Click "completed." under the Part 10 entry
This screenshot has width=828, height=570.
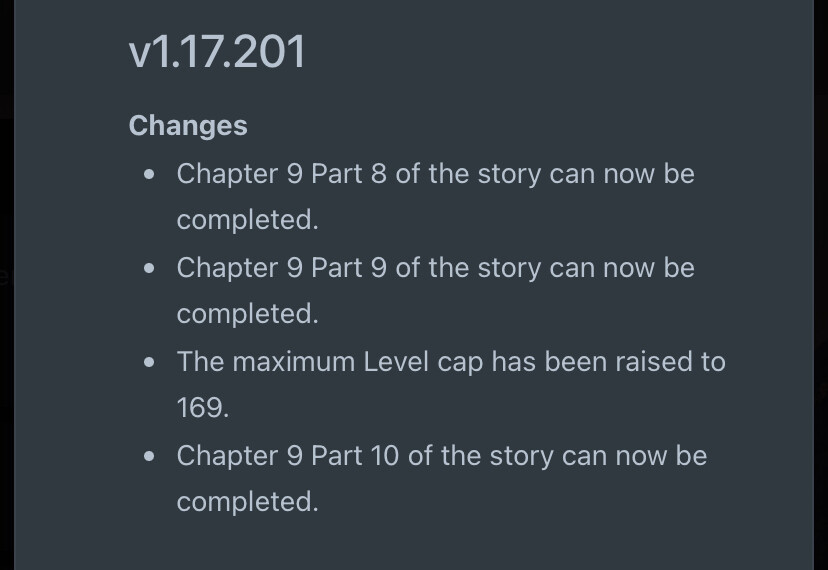(247, 502)
